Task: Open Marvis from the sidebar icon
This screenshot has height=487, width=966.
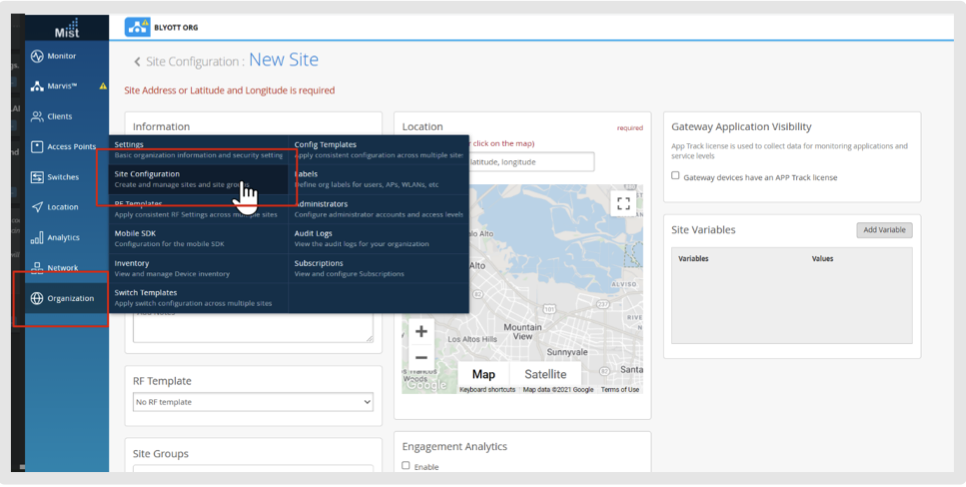Action: tap(37, 86)
